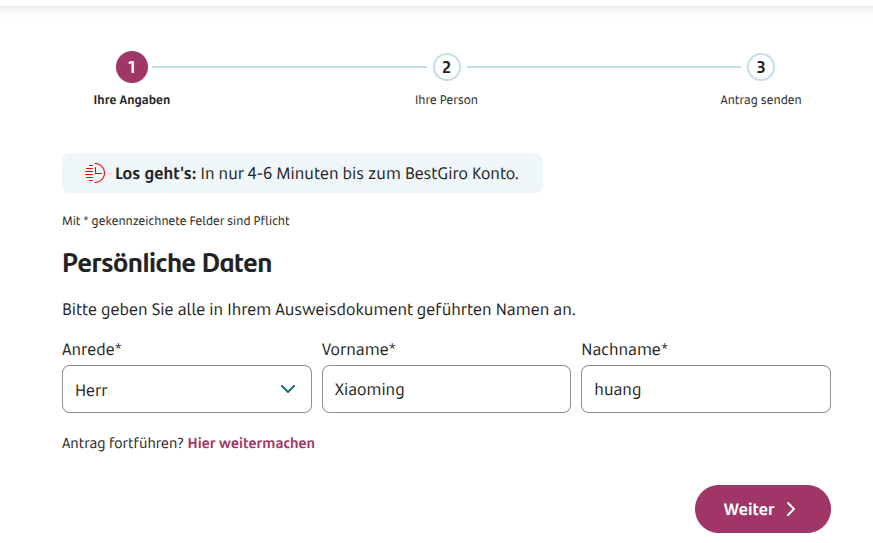Select the 'Ihre Angaben' step label
The width and height of the screenshot is (873, 543).
pos(132,100)
